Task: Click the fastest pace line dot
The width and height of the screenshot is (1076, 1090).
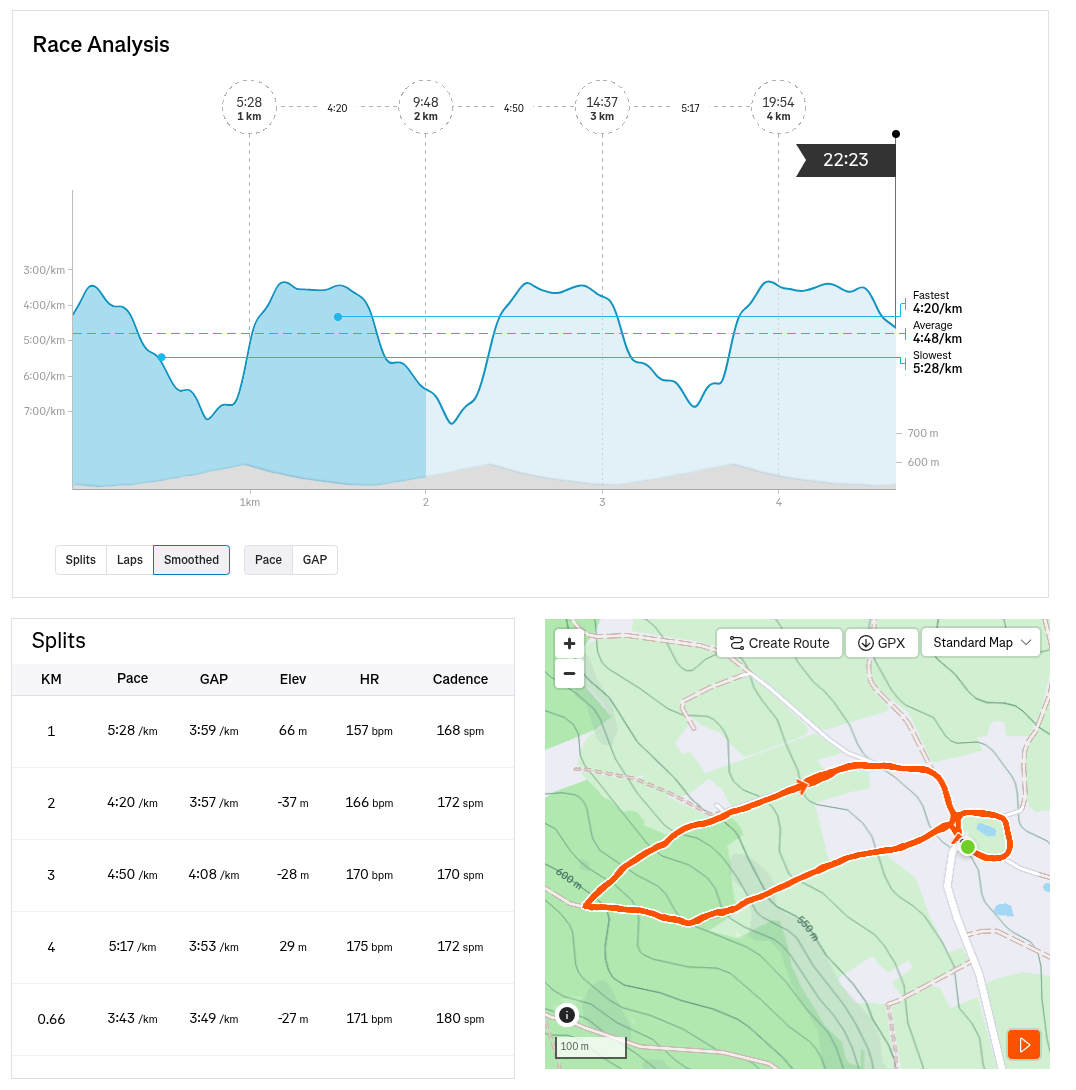Action: 338,317
